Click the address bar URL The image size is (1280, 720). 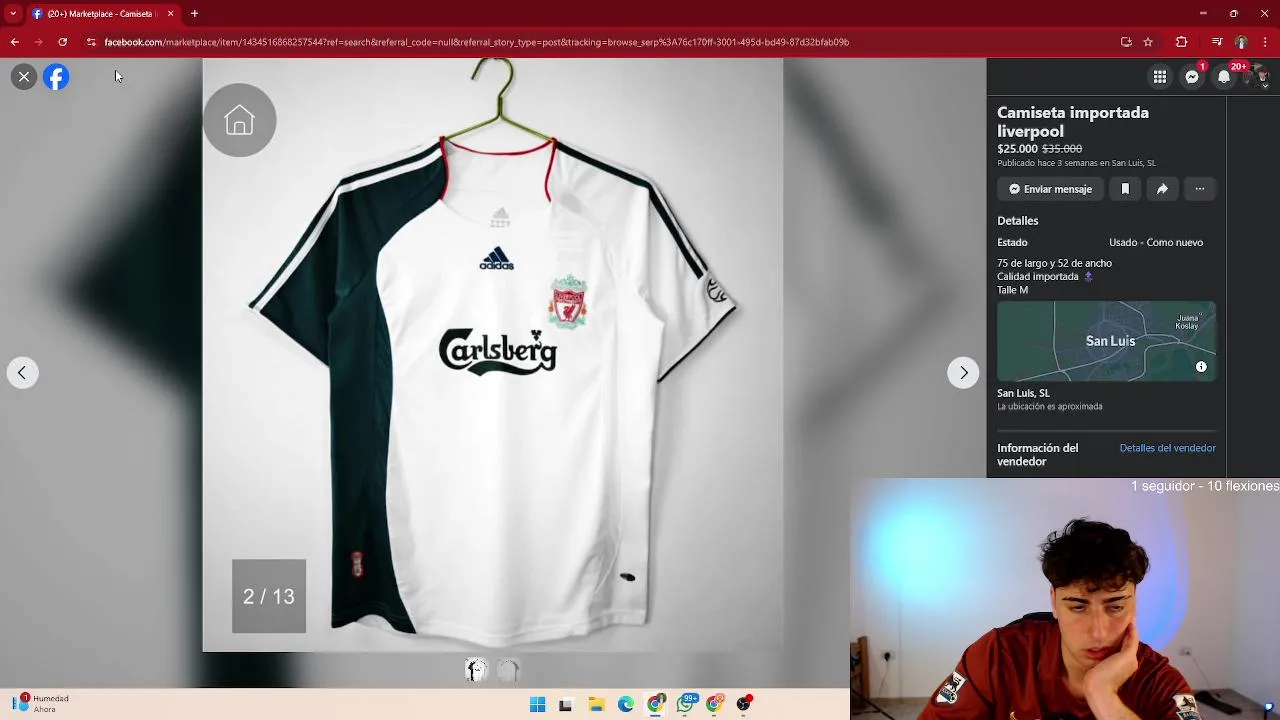click(x=477, y=42)
